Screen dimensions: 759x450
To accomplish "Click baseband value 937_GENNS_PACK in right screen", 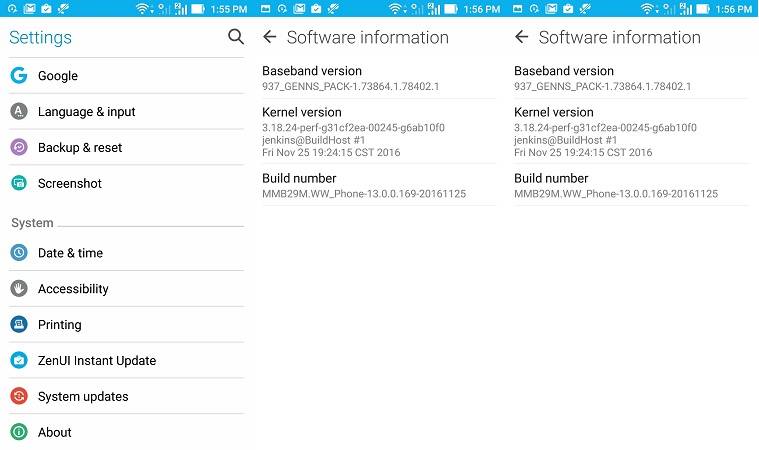I will click(603, 86).
